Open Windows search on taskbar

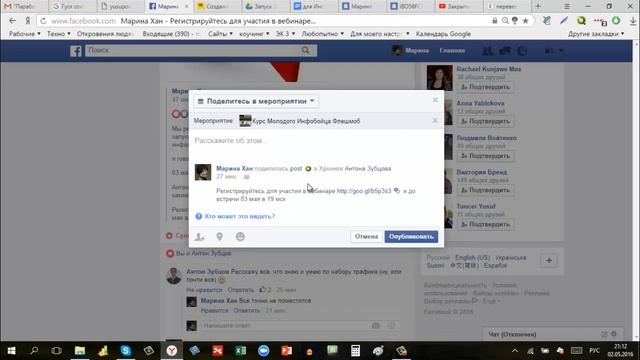point(34,351)
